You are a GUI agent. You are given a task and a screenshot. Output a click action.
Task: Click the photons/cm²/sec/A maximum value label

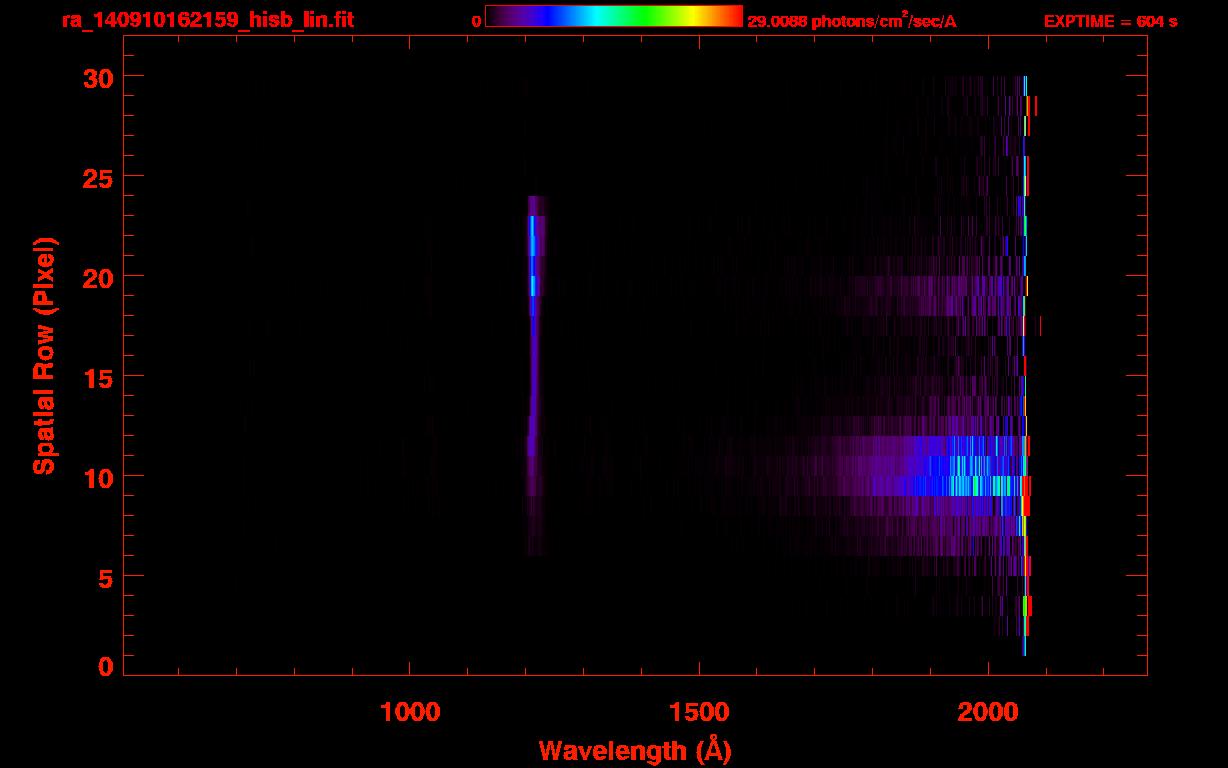point(852,21)
